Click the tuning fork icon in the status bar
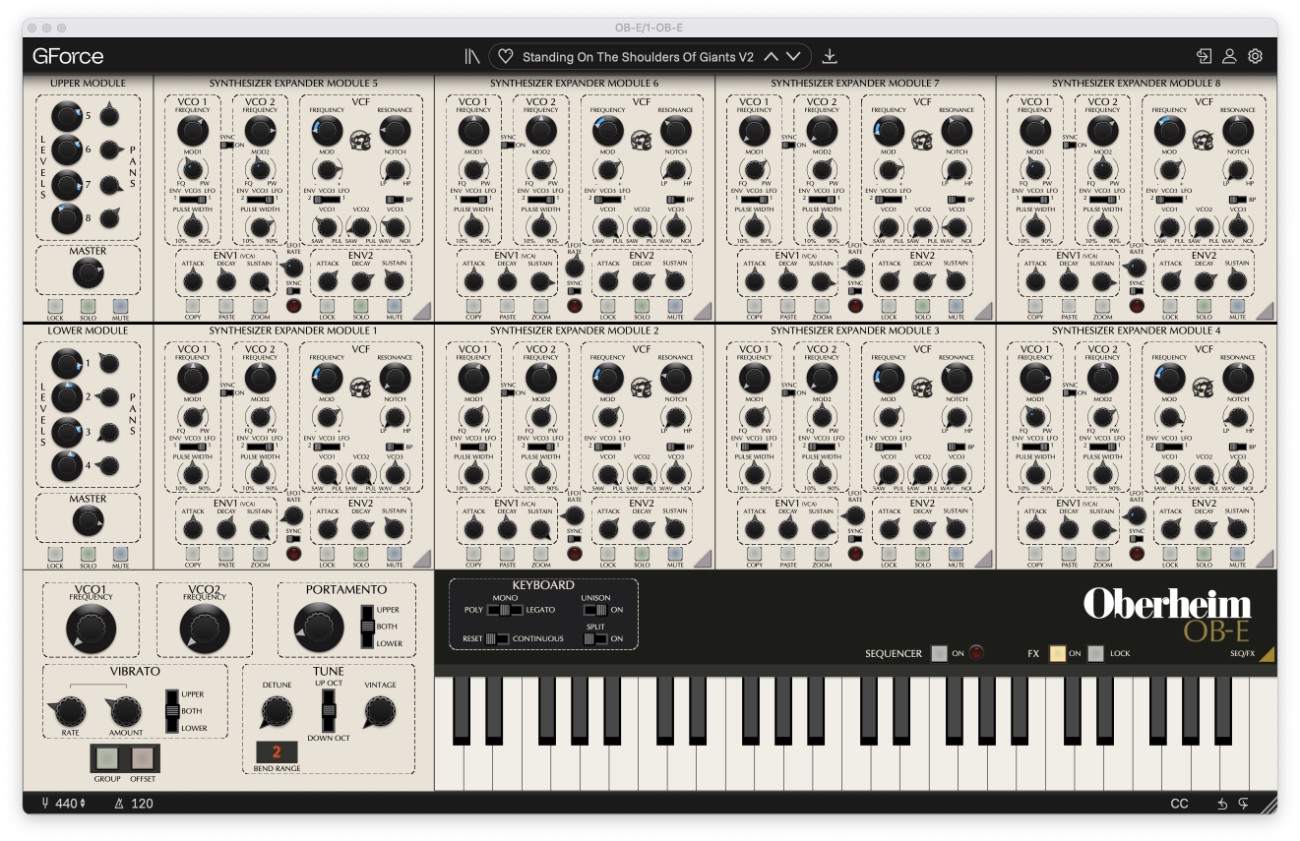The width and height of the screenshot is (1300, 841). point(46,803)
